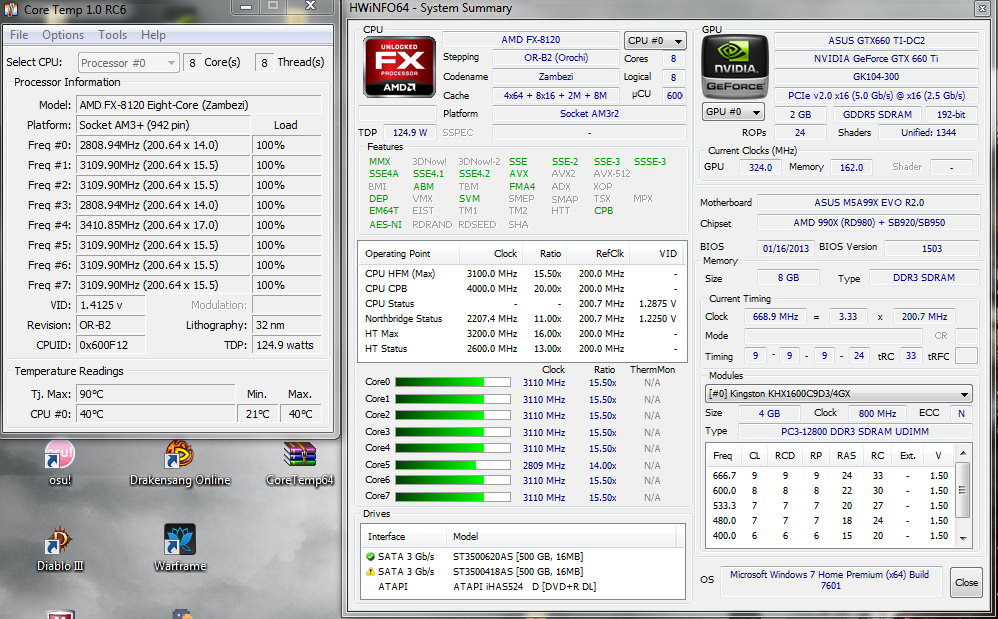998x619 pixels.
Task: Click green OK status icon of ST3500620AS drive
Action: 370,557
